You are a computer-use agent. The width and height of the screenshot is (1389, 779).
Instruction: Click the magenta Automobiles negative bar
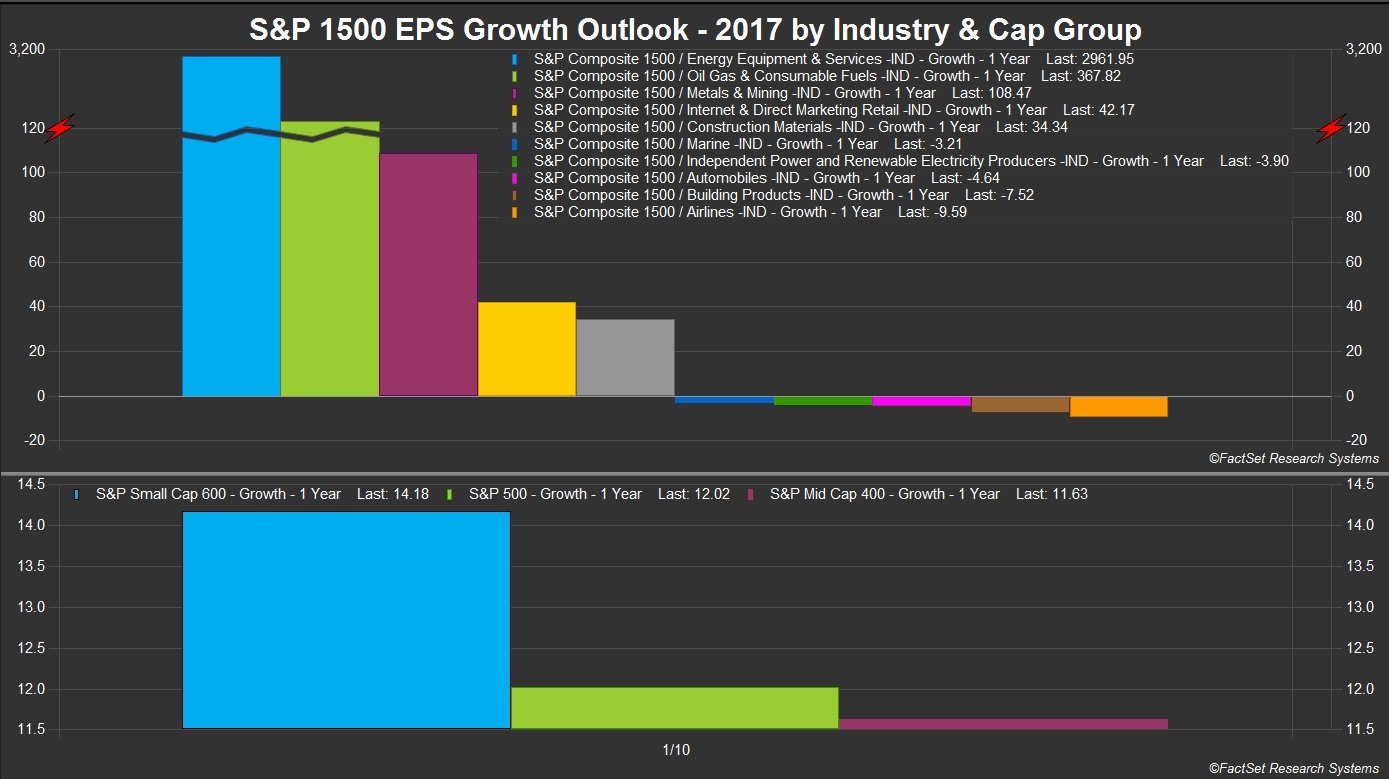[922, 401]
